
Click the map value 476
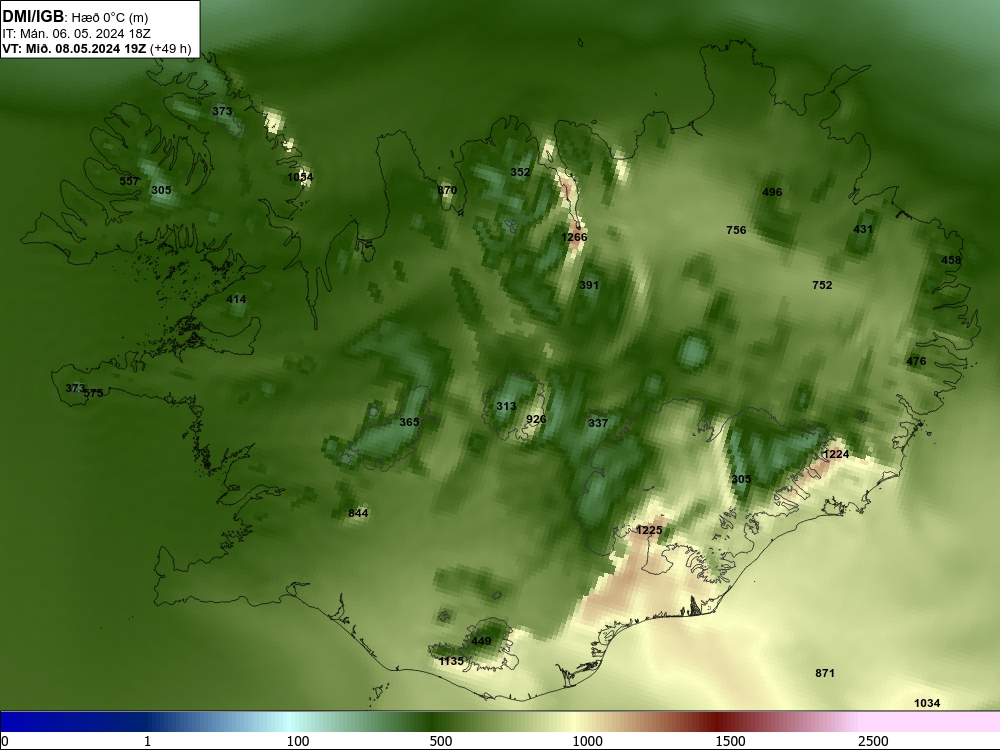(x=916, y=361)
